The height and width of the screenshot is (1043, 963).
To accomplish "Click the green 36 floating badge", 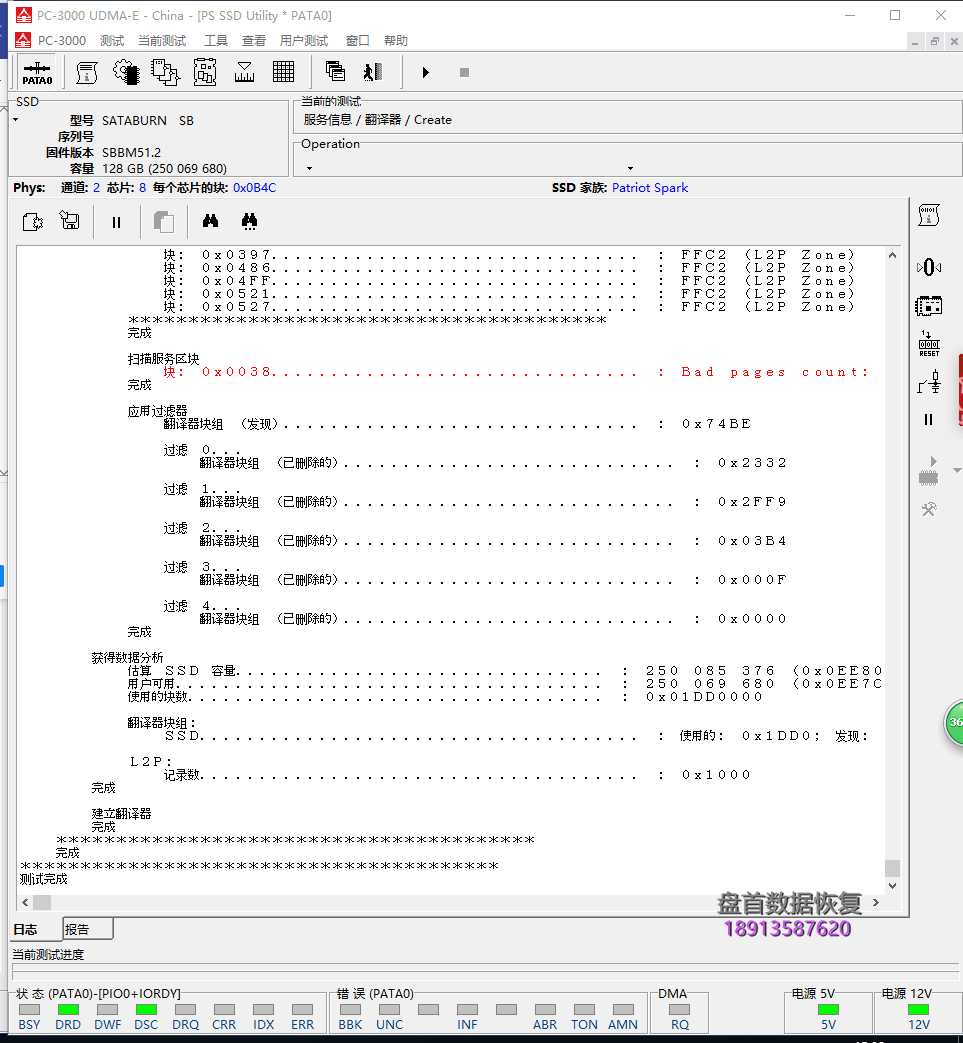I will click(x=954, y=722).
